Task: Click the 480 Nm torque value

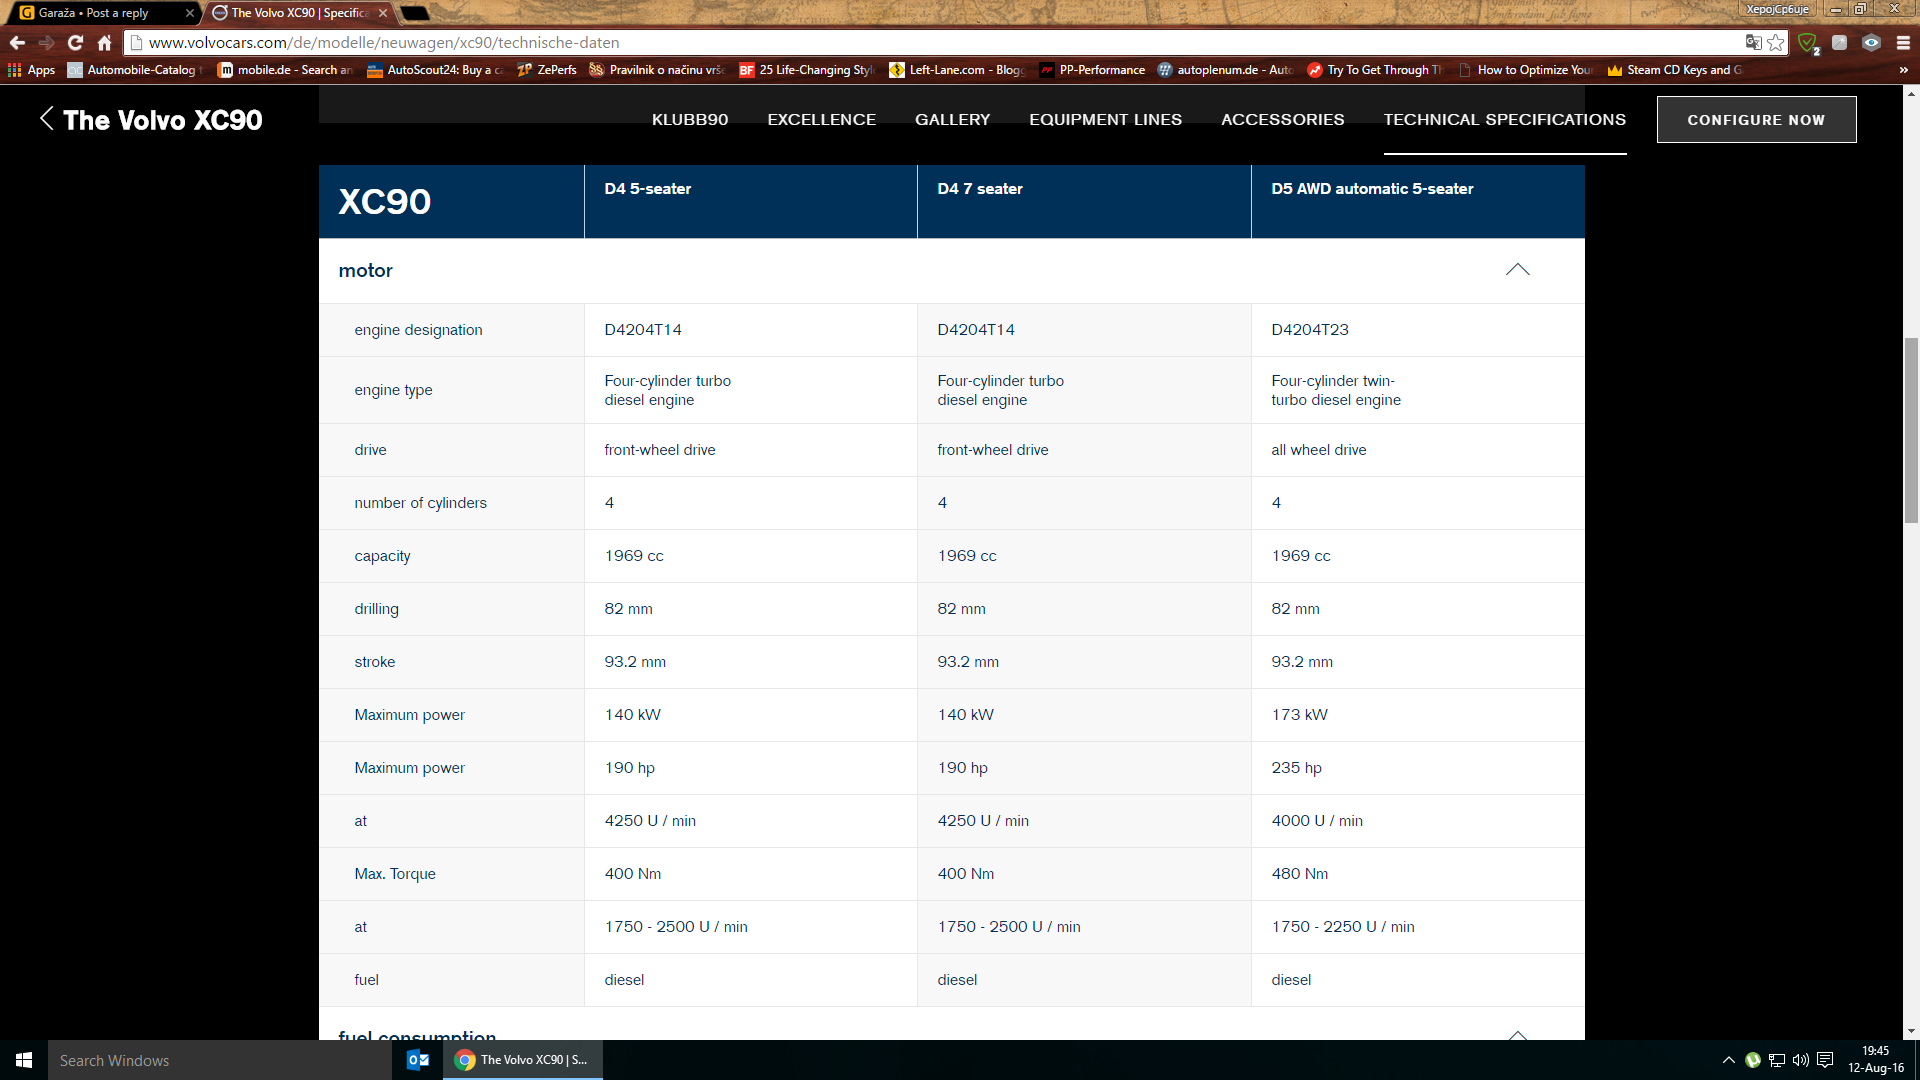Action: tap(1299, 874)
